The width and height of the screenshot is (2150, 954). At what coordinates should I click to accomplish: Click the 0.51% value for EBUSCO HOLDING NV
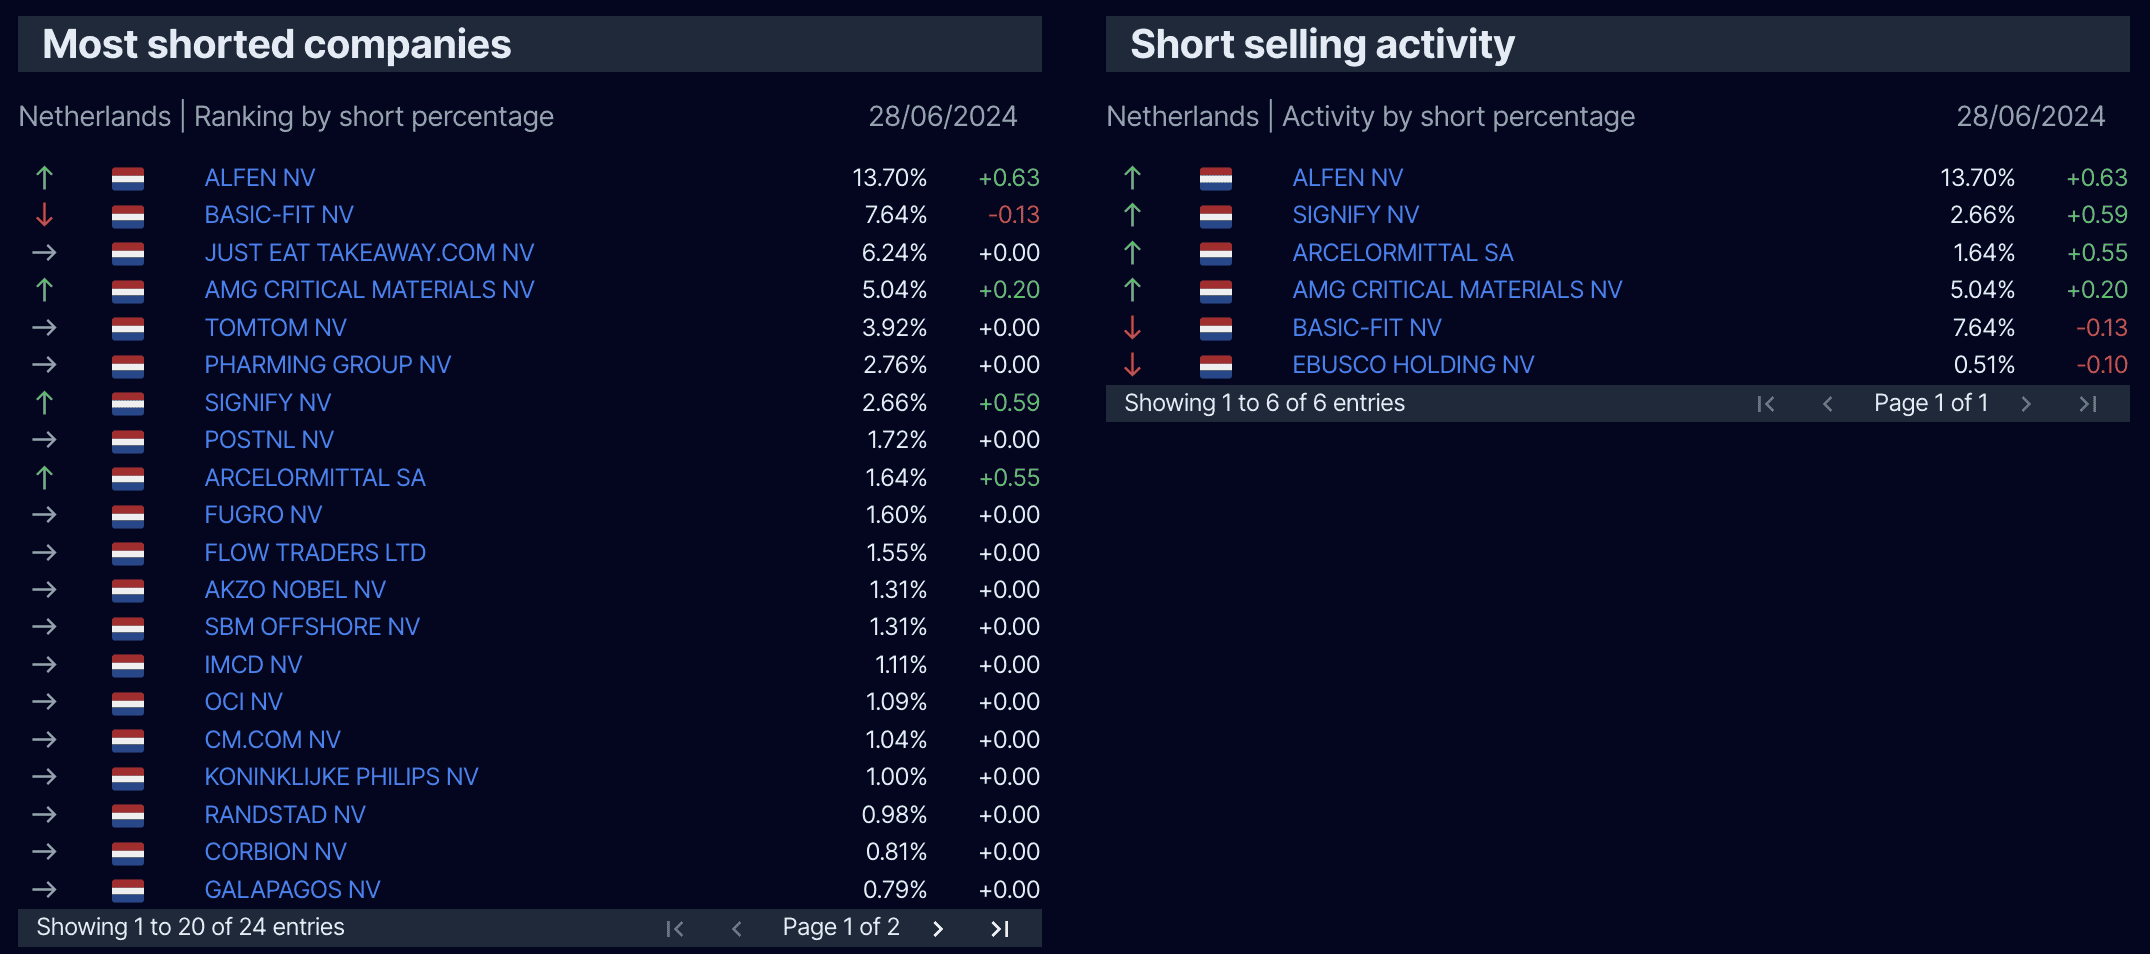1984,365
